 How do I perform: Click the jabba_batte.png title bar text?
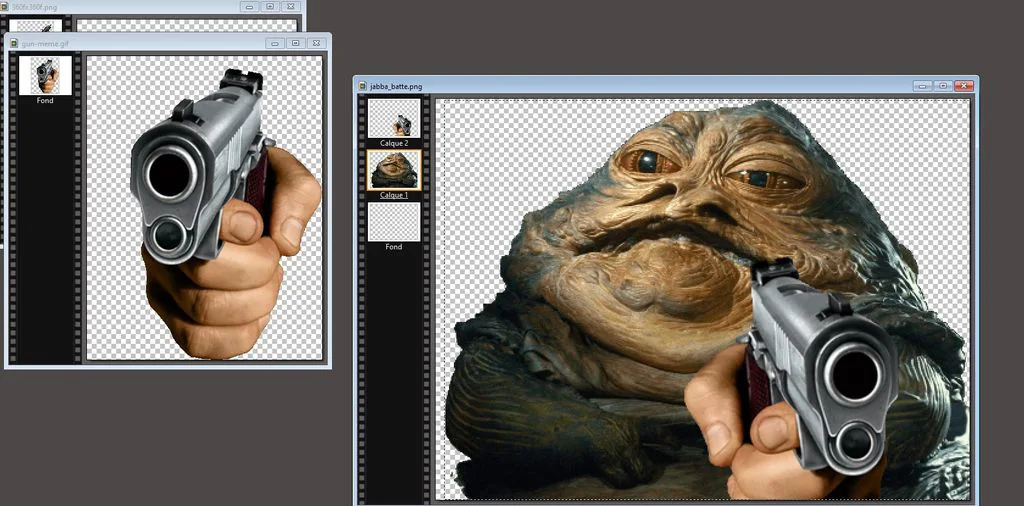tap(396, 86)
